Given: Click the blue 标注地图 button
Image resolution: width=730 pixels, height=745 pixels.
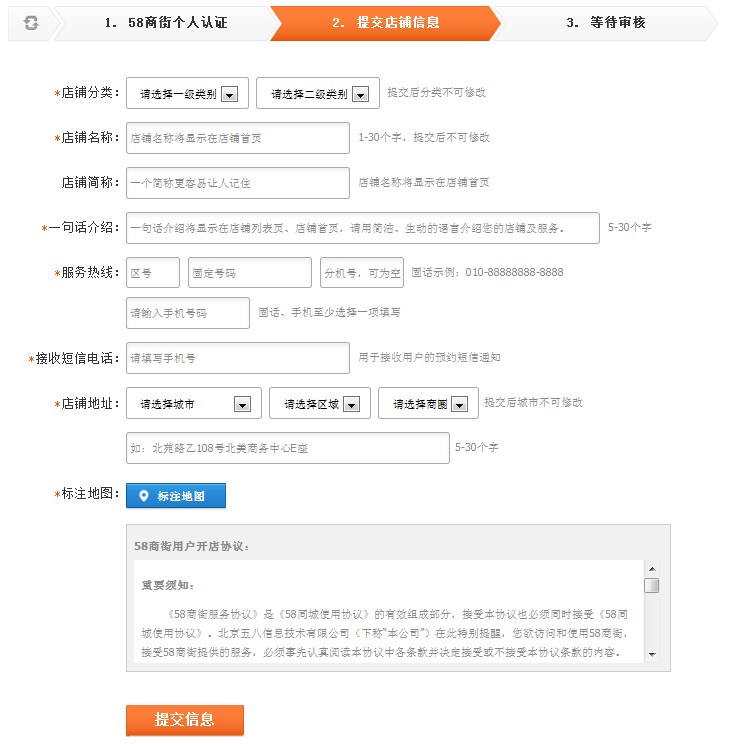Looking at the screenshot, I should [176, 496].
